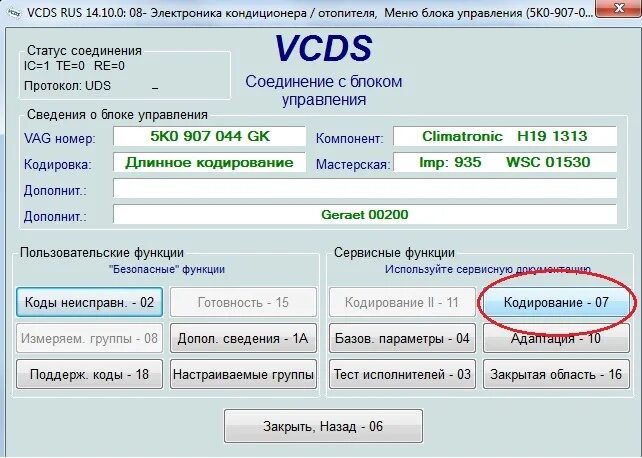Open 'Кодирование - 07' coding function
642x458 pixels.
(556, 302)
